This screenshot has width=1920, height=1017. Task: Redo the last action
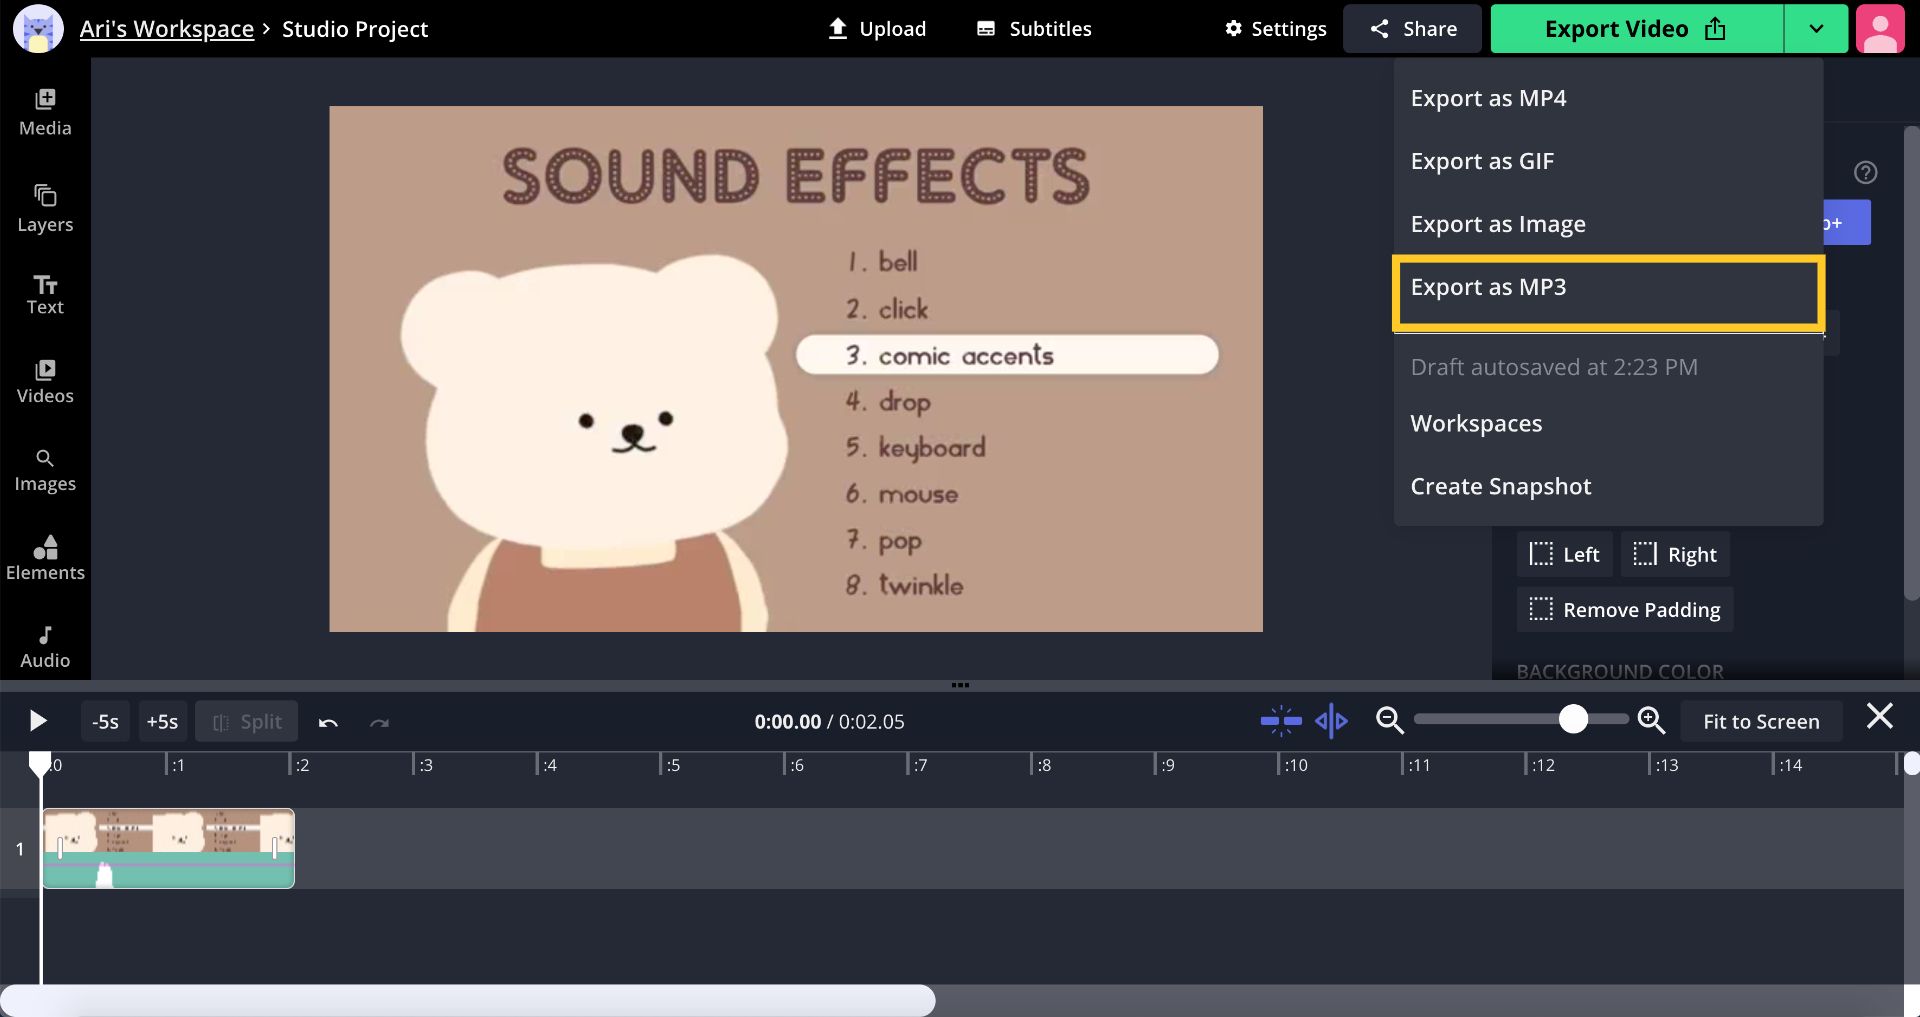(378, 720)
